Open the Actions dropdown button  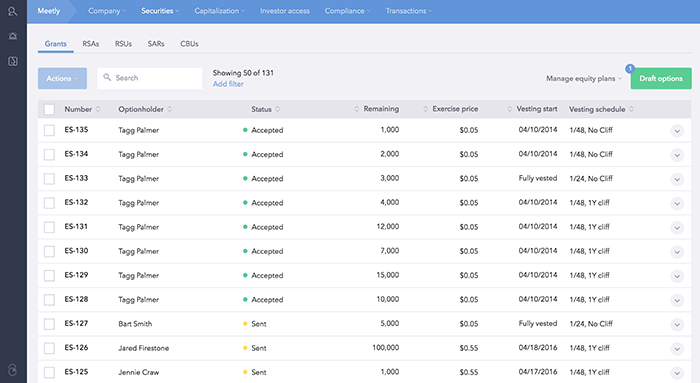(62, 79)
